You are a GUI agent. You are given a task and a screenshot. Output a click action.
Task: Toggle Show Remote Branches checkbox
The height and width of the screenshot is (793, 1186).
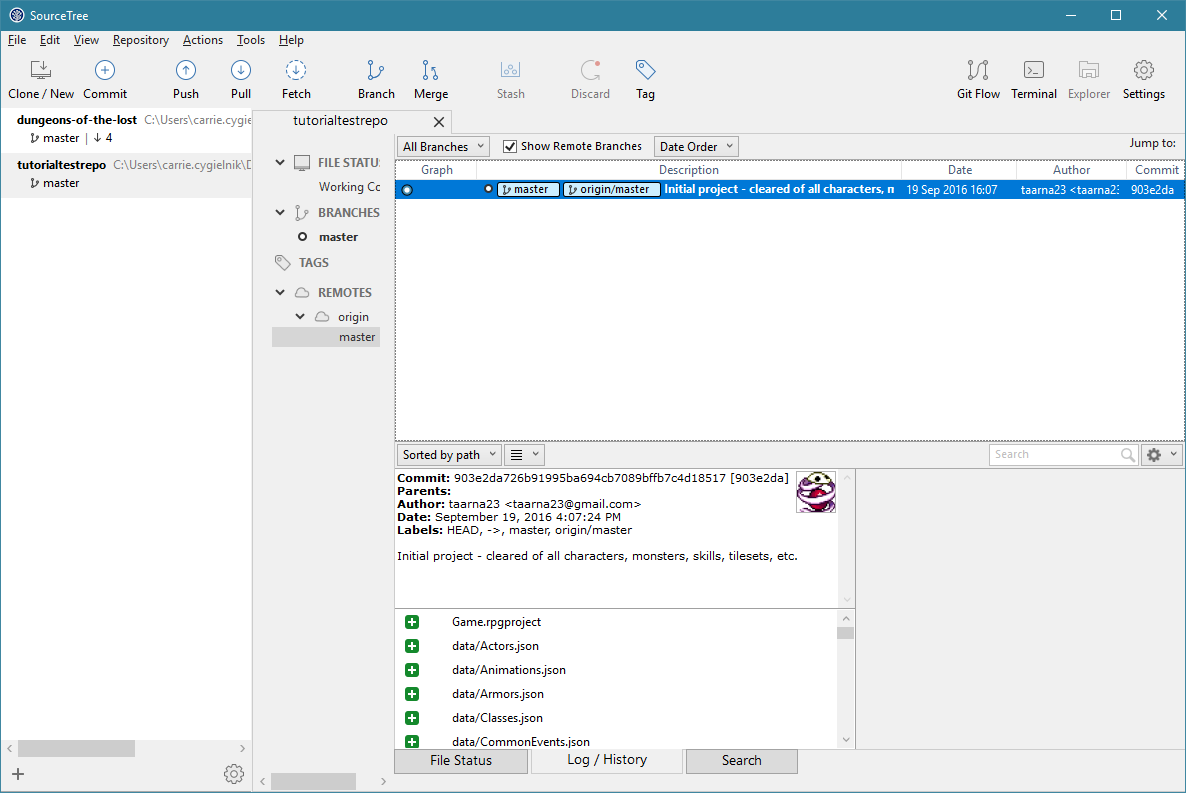510,147
